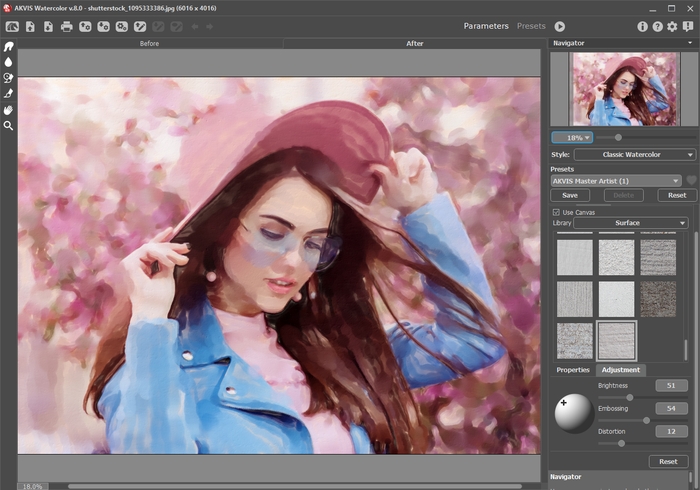Click the 18.0% status bar zoom field
Viewport: 700px width, 490px height.
(33, 486)
